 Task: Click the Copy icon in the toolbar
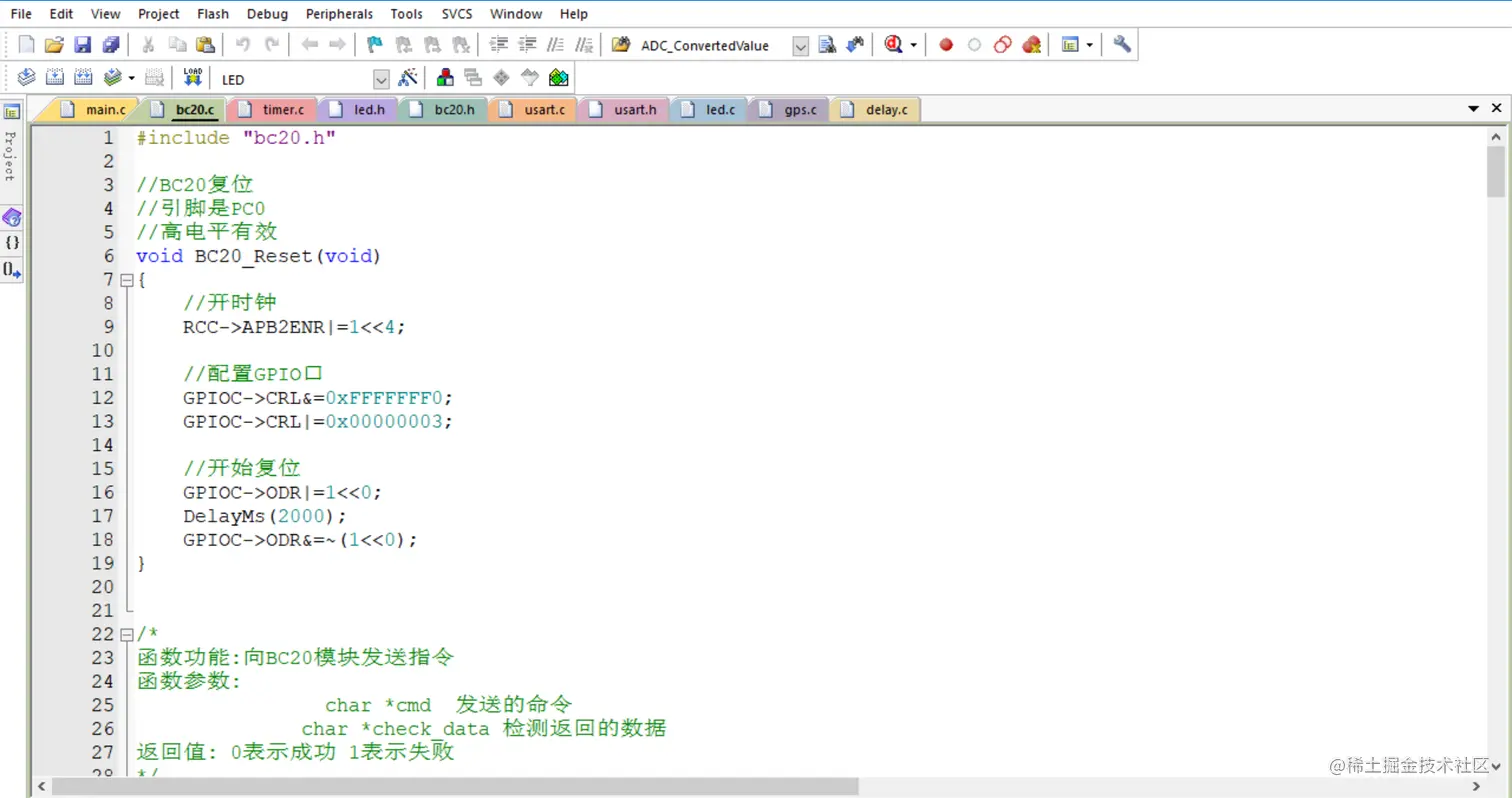pyautogui.click(x=177, y=45)
